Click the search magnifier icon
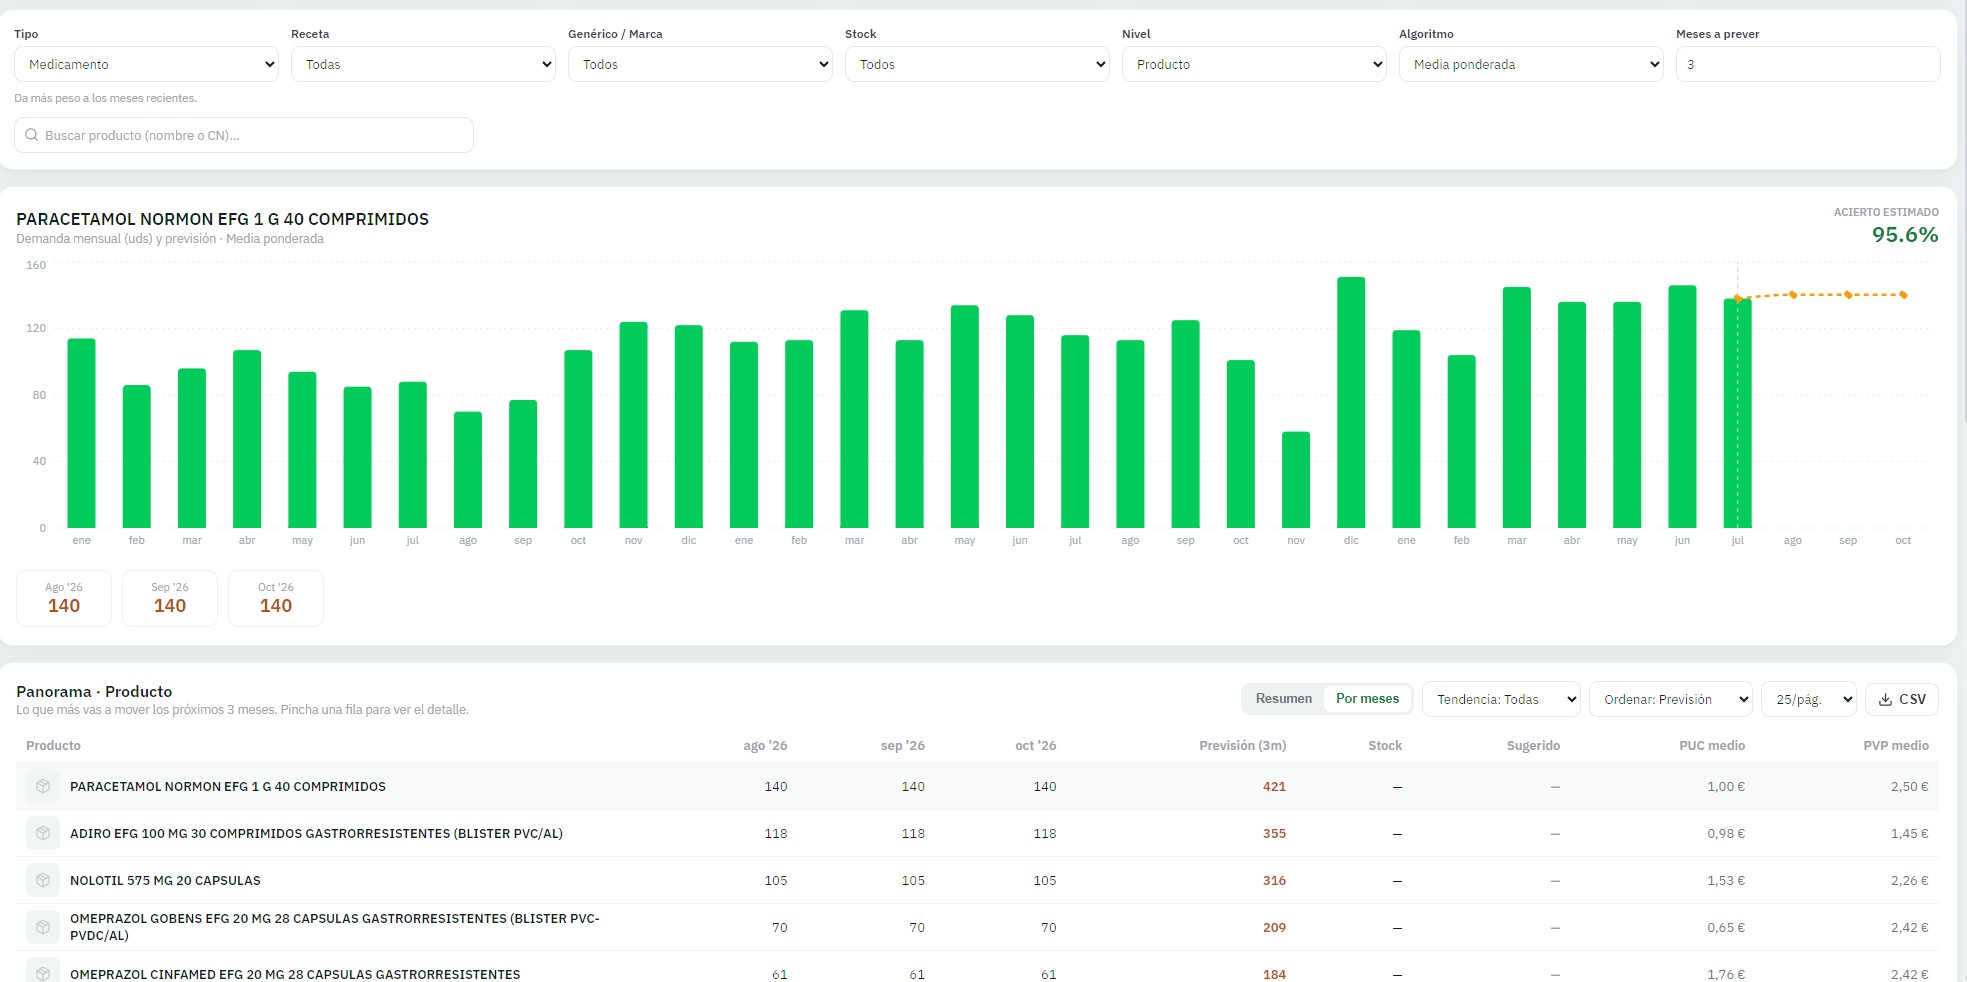 click(32, 135)
